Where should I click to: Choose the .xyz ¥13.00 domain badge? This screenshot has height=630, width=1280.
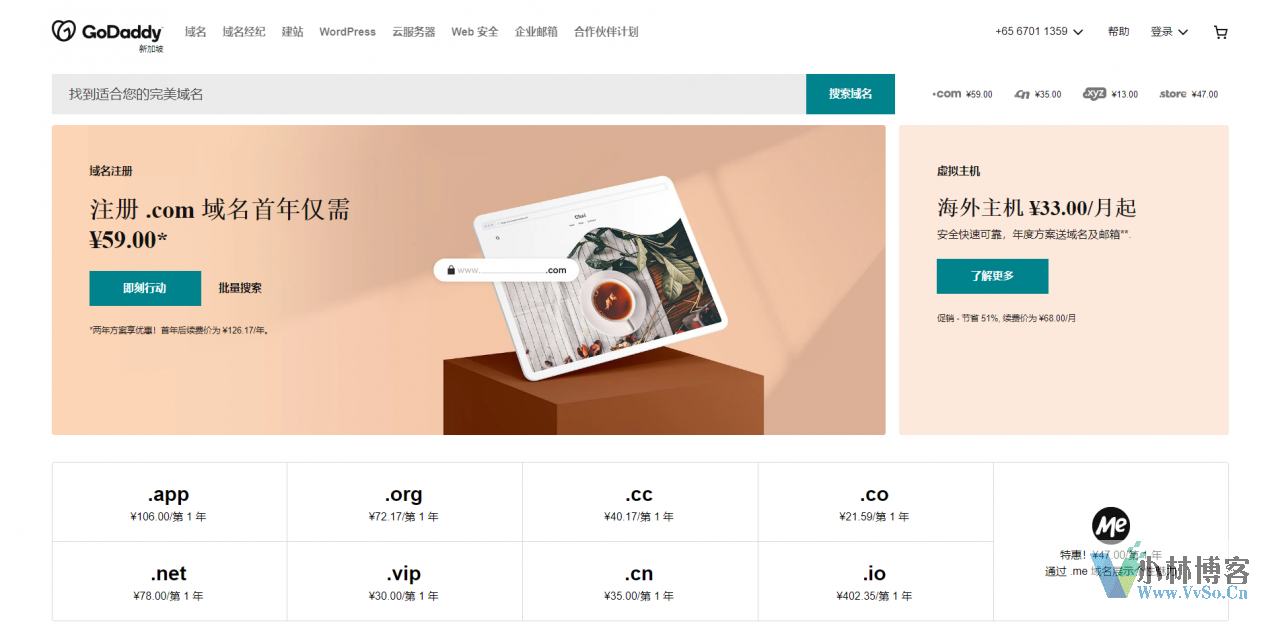tap(1110, 94)
